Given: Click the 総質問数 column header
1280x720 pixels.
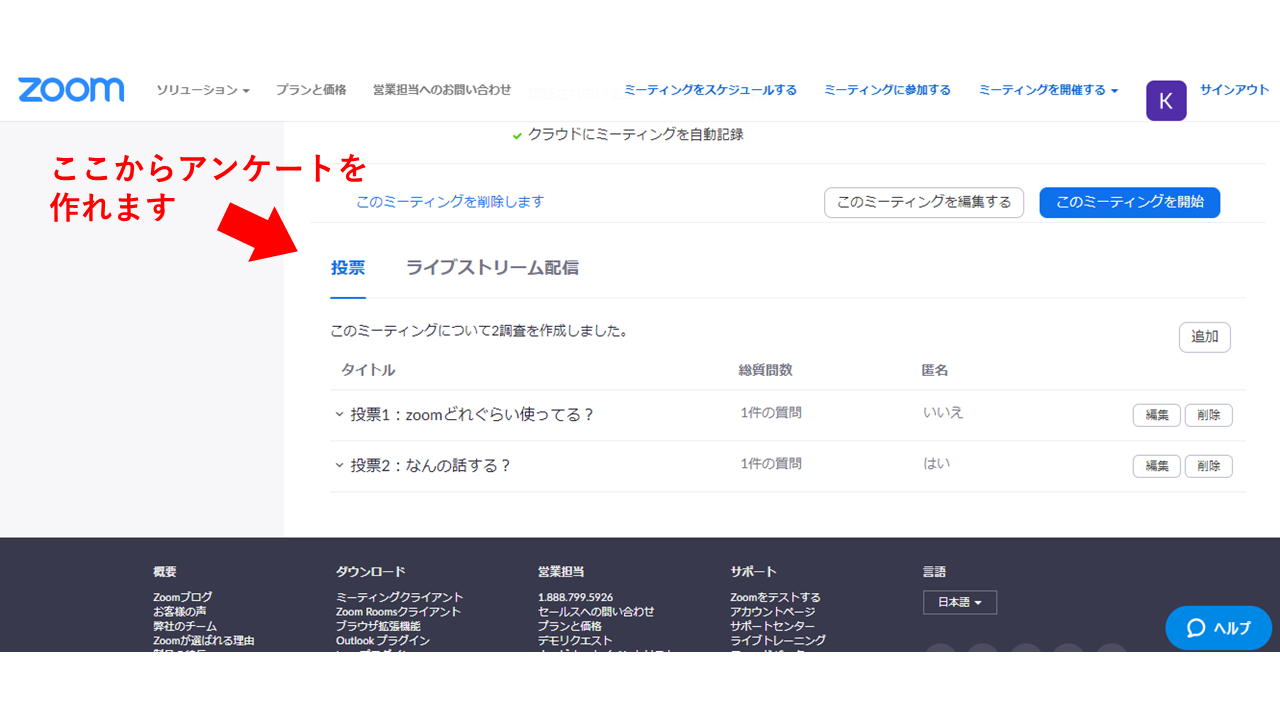Looking at the screenshot, I should (766, 370).
